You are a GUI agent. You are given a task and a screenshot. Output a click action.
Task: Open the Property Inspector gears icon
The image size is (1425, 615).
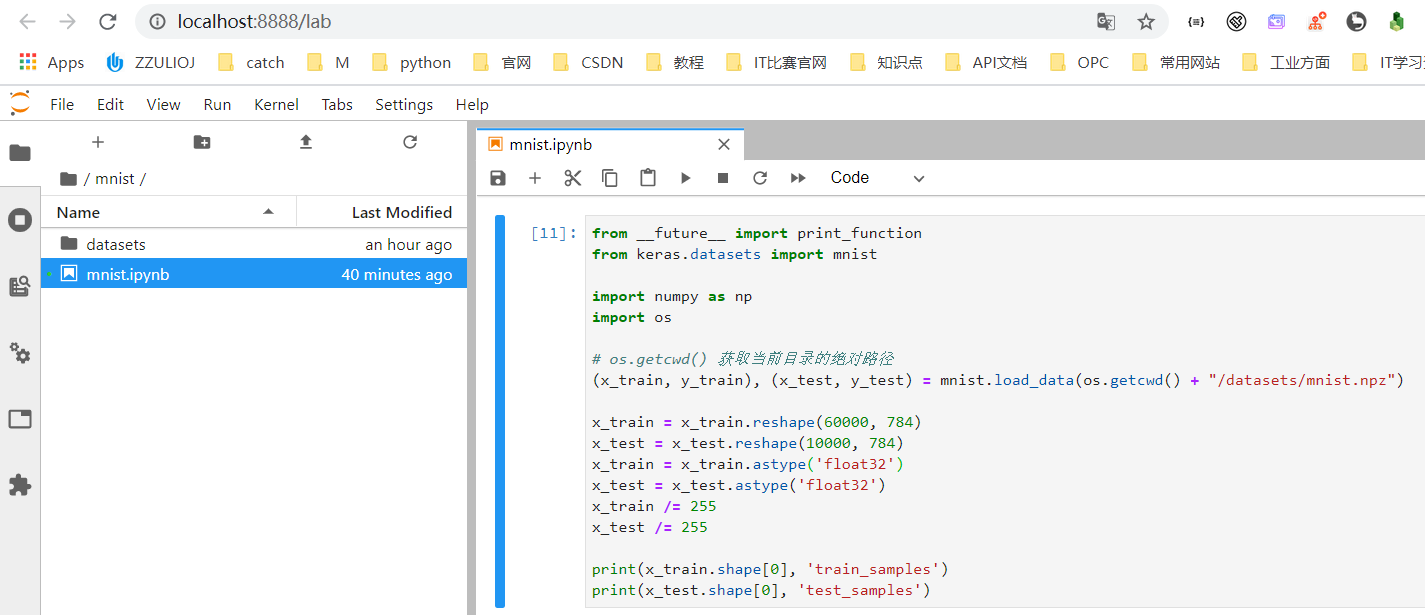pos(20,353)
